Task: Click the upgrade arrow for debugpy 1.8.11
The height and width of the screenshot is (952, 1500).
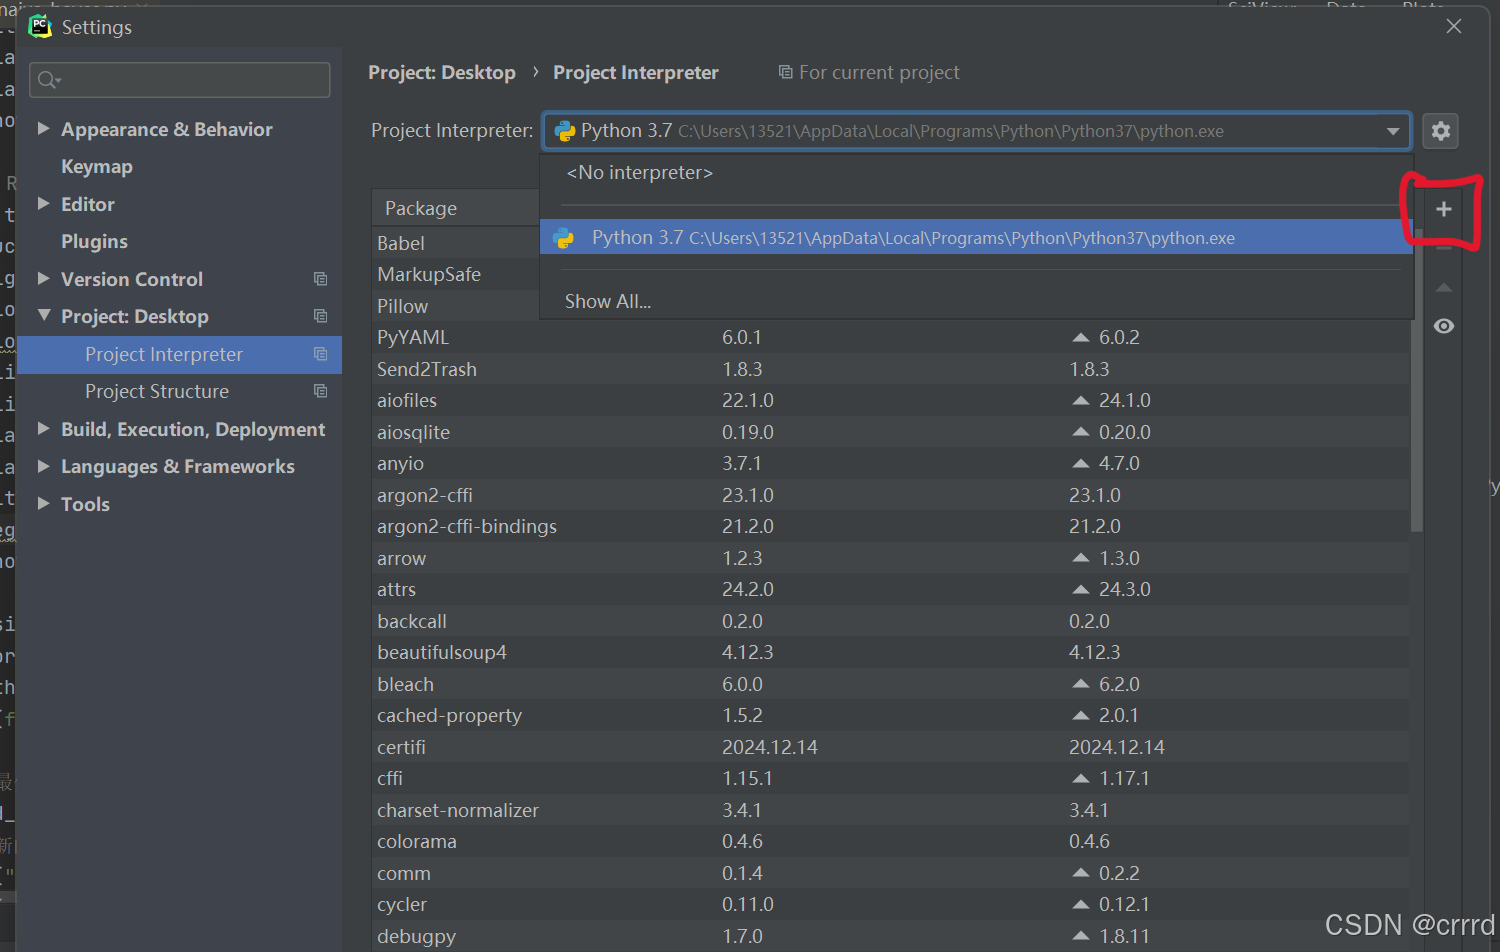Action: coord(1081,937)
